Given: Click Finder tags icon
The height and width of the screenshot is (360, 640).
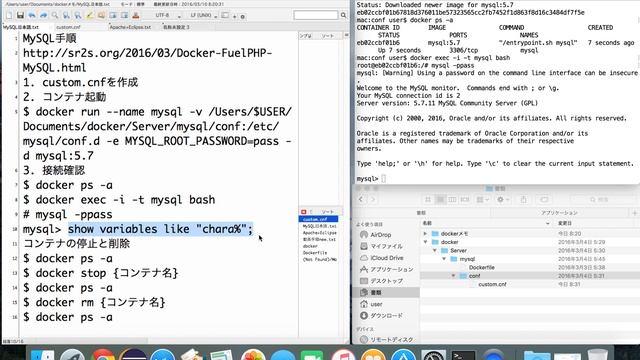Looking at the screenshot, I should coord(544,200).
